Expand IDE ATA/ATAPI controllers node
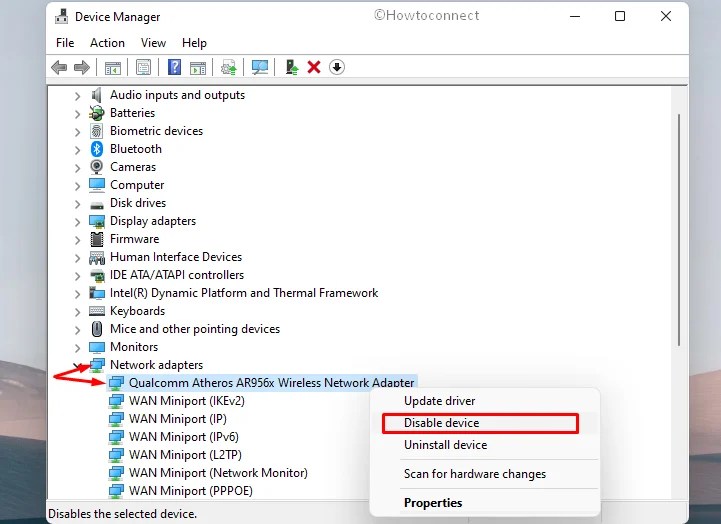 77,276
